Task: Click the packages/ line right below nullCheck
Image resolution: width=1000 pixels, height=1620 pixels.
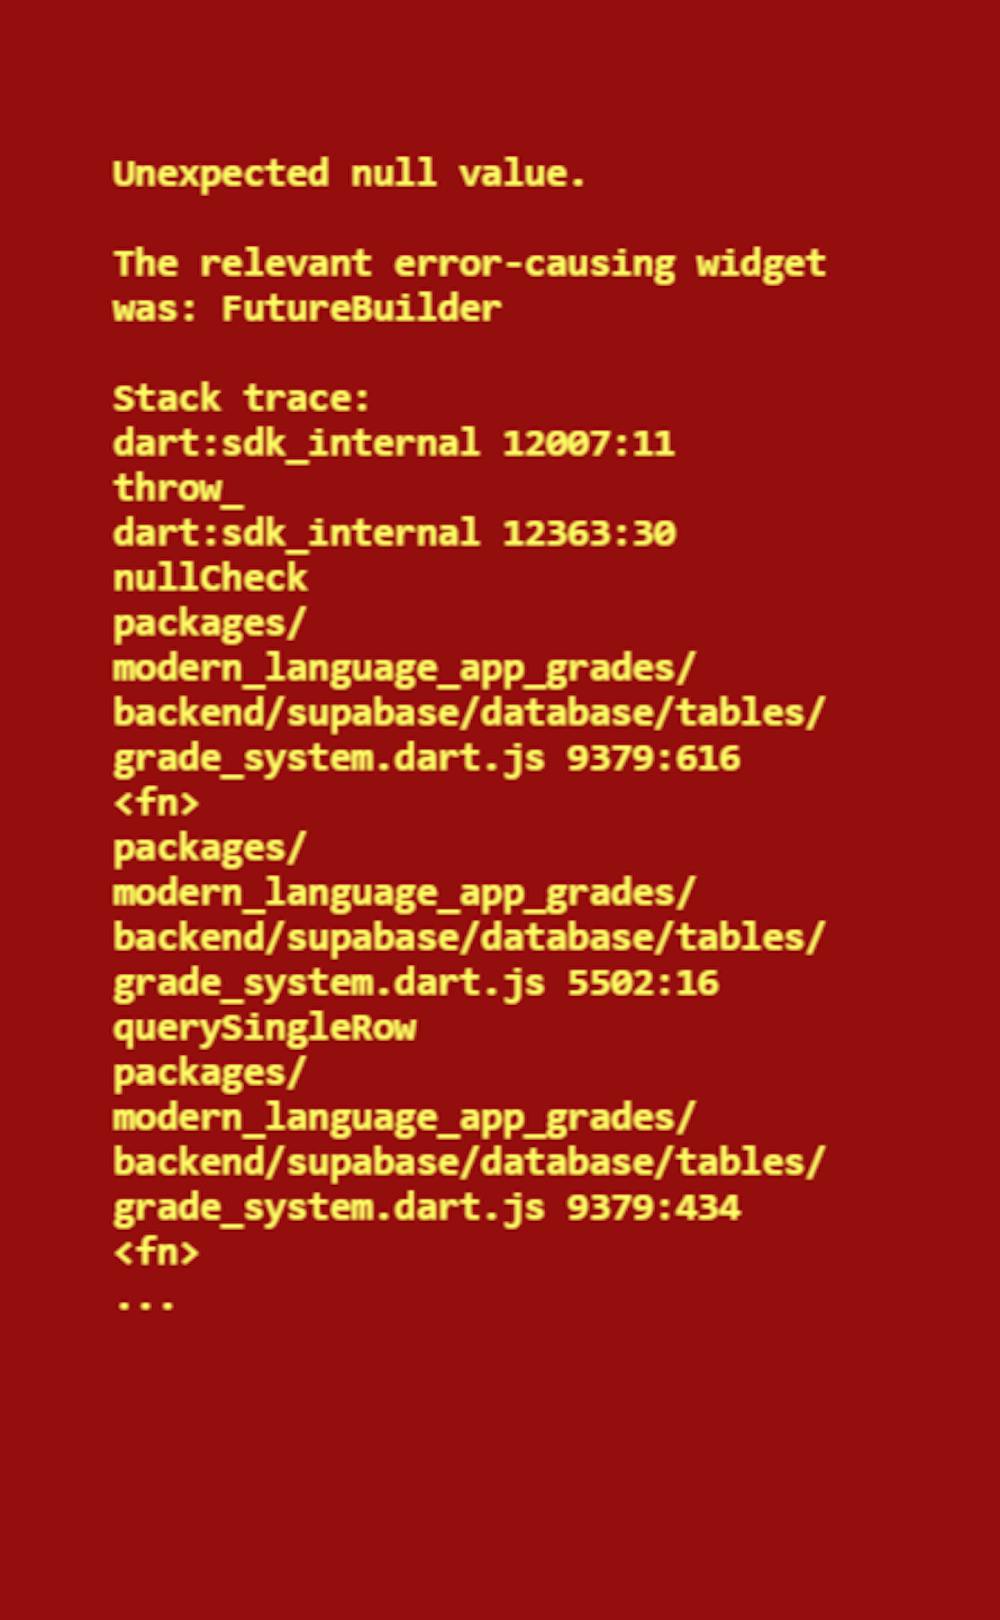Action: 209,623
